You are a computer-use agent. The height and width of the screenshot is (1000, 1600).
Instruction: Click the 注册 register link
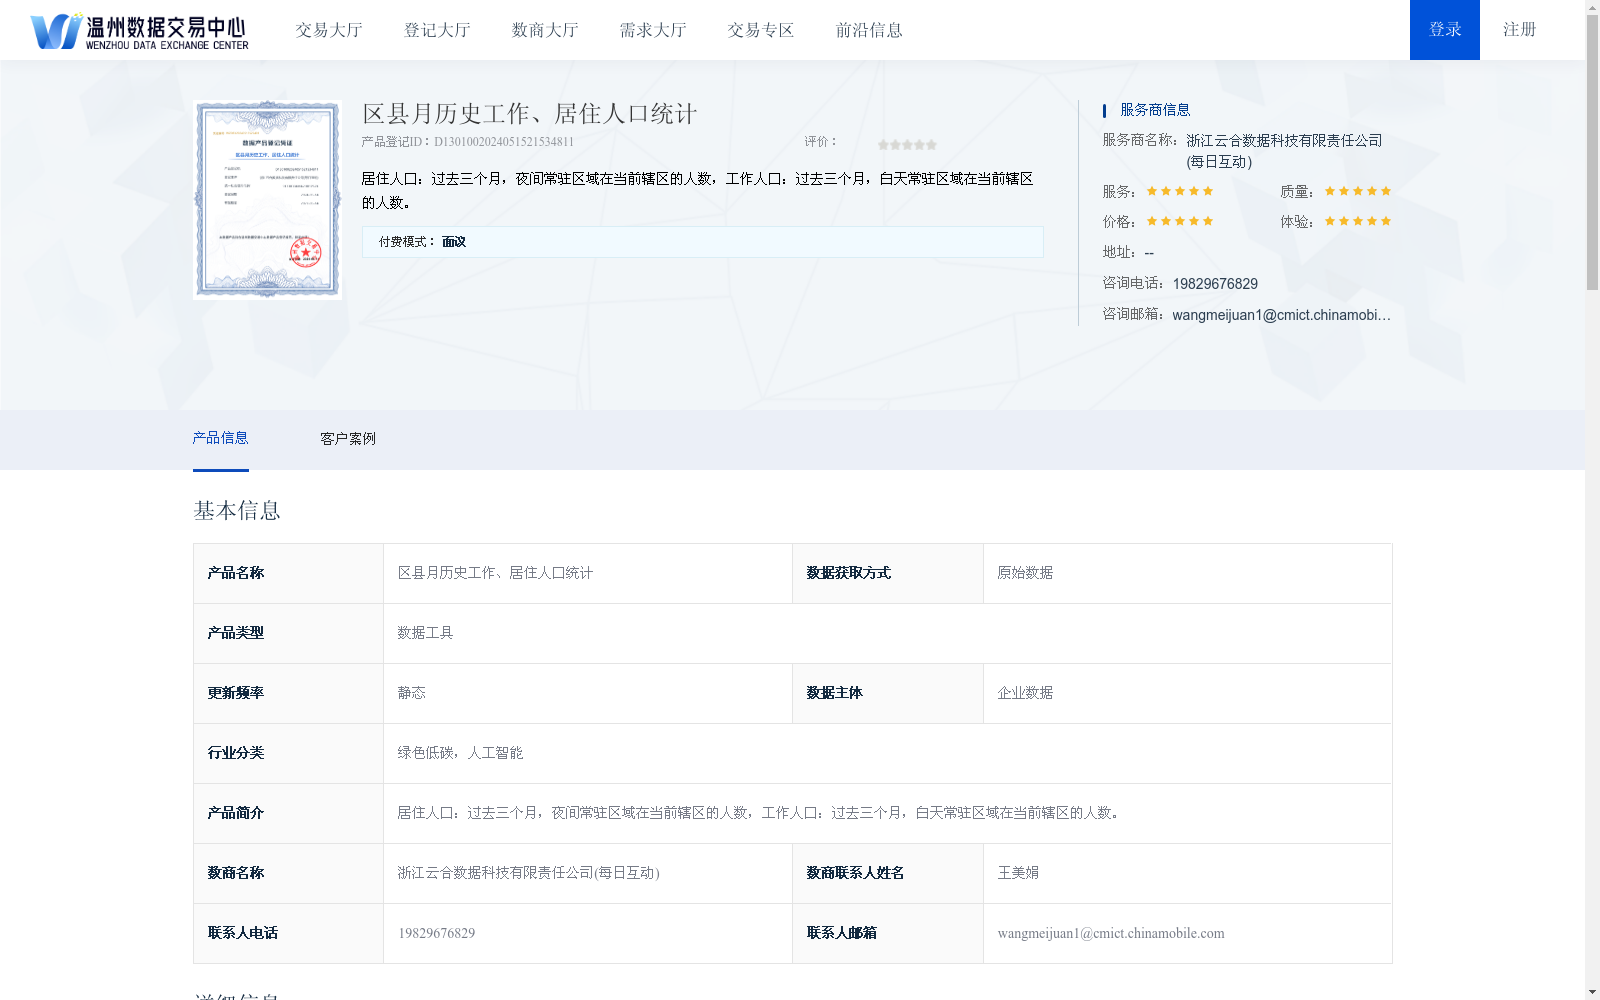(1519, 30)
